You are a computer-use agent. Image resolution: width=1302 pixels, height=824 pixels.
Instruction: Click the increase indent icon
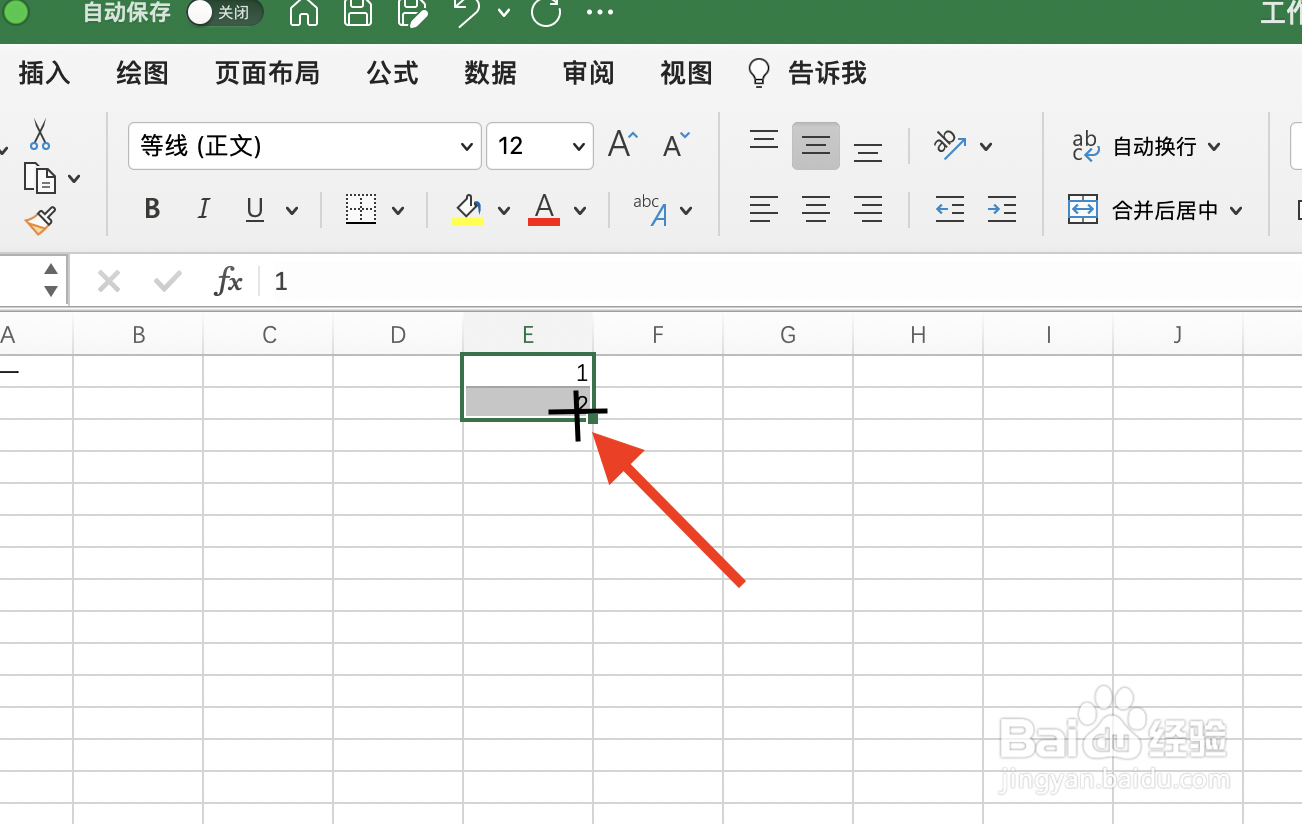[x=1001, y=210]
